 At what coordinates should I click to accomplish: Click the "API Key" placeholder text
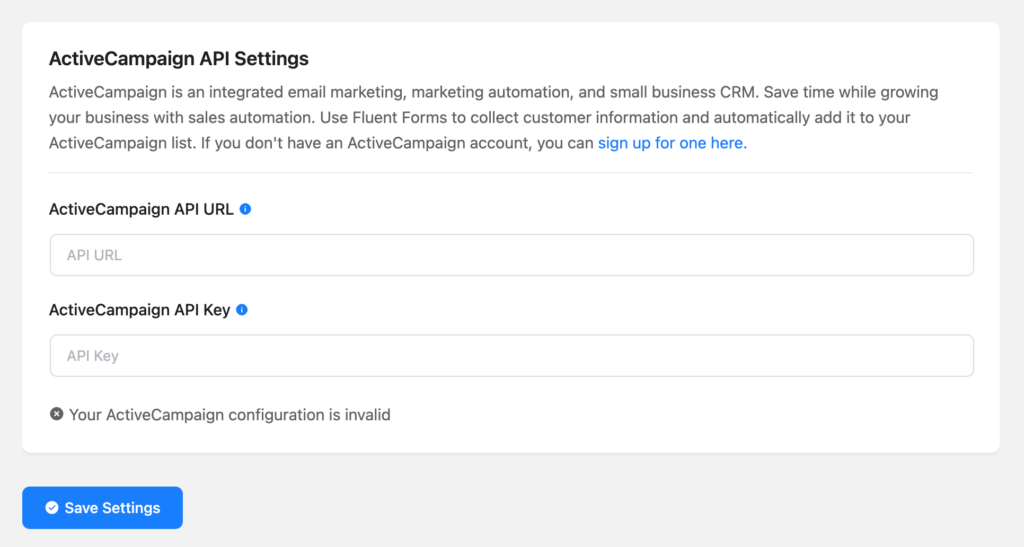point(93,356)
